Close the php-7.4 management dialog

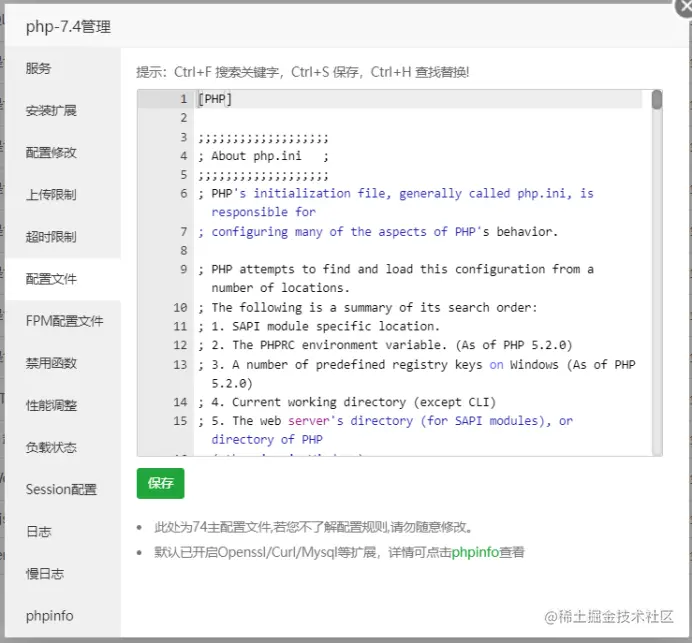click(x=684, y=8)
